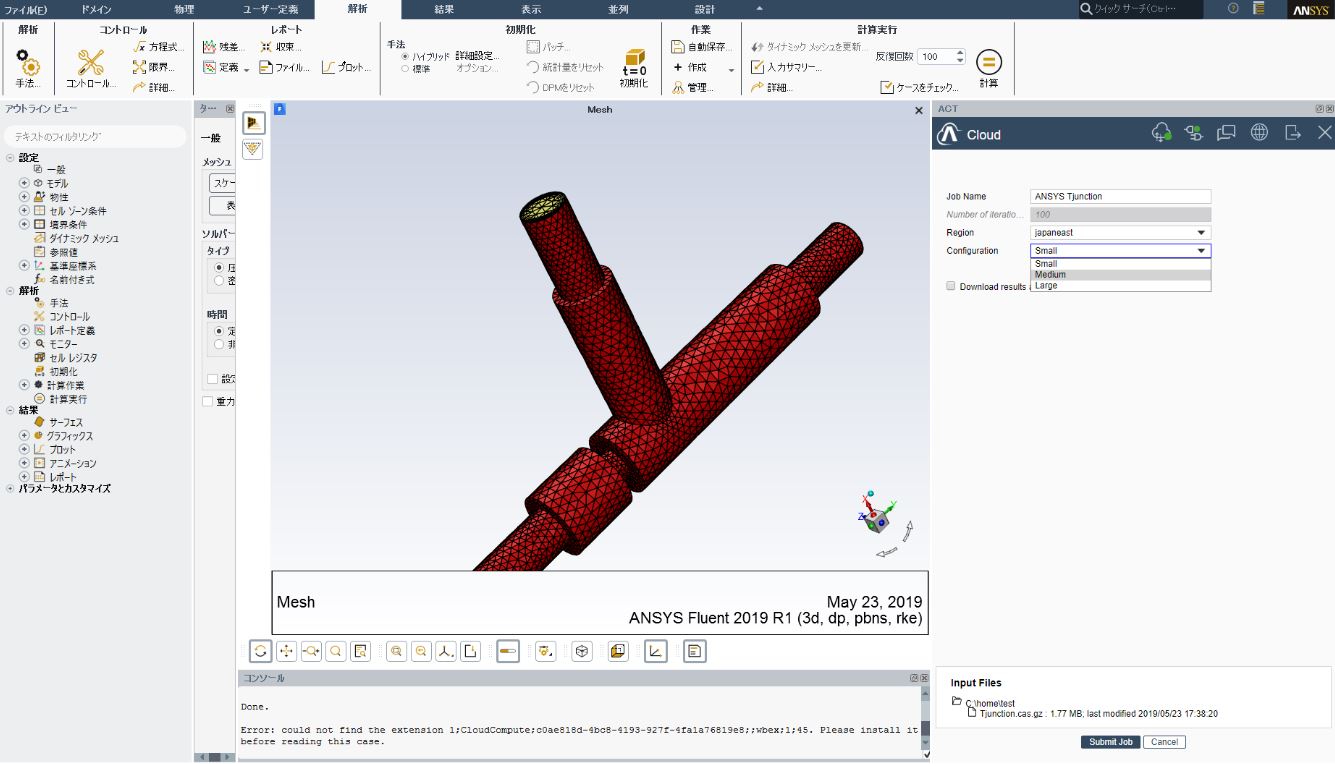This screenshot has width=1335, height=764.
Task: Open the Configuration dropdown arrow
Action: coord(1201,251)
